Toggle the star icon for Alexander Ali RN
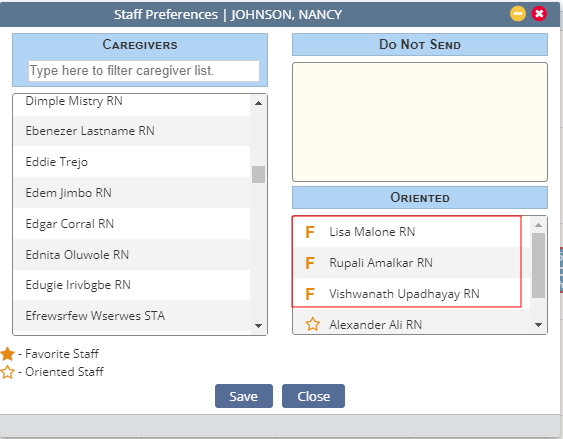The width and height of the screenshot is (563, 439). pos(312,324)
